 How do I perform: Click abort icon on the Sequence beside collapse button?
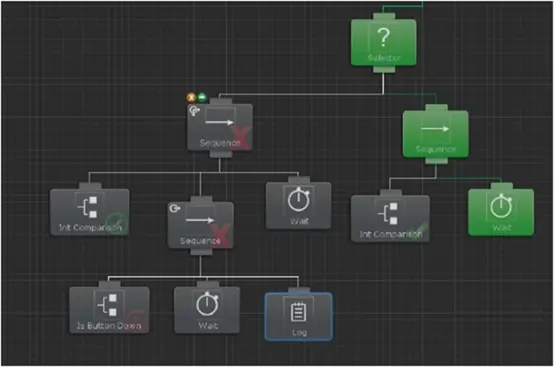[x=194, y=111]
